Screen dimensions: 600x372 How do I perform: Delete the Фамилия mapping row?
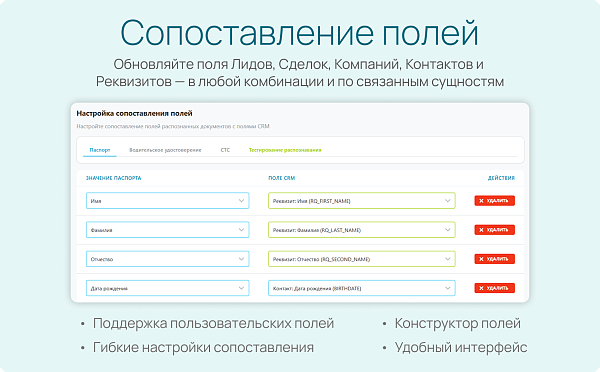click(494, 230)
